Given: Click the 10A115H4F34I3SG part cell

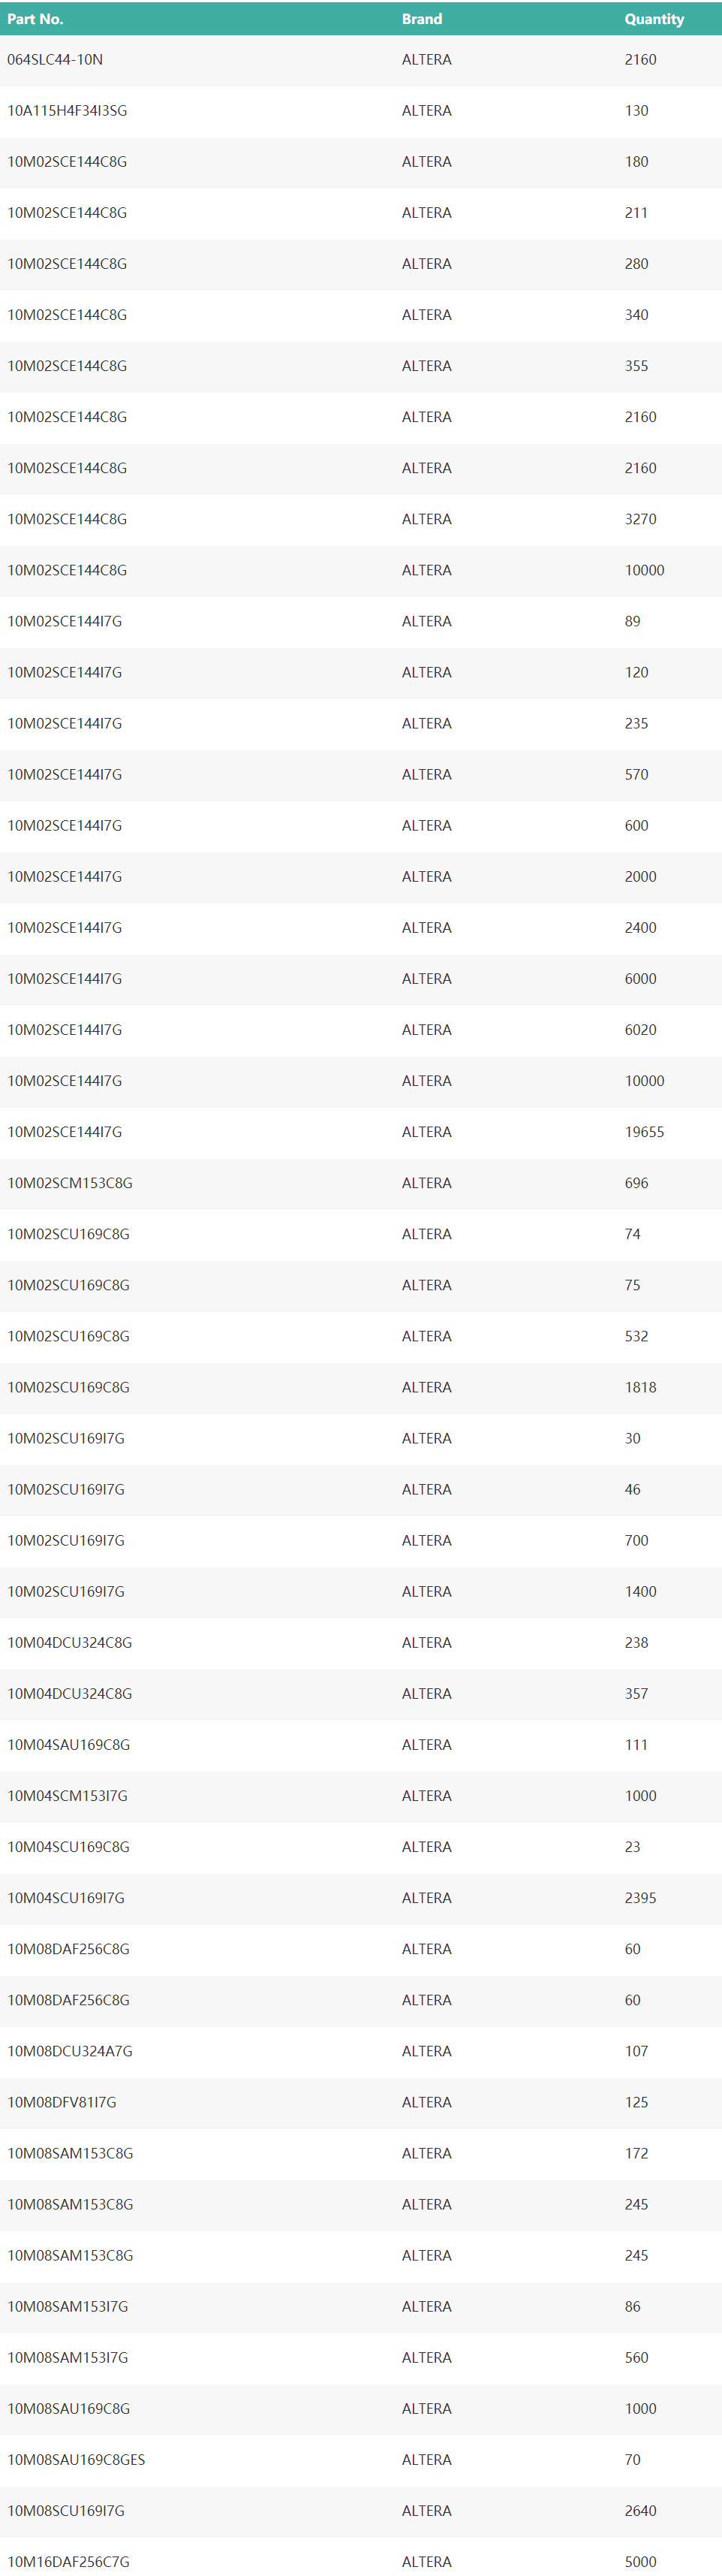Looking at the screenshot, I should [x=67, y=111].
